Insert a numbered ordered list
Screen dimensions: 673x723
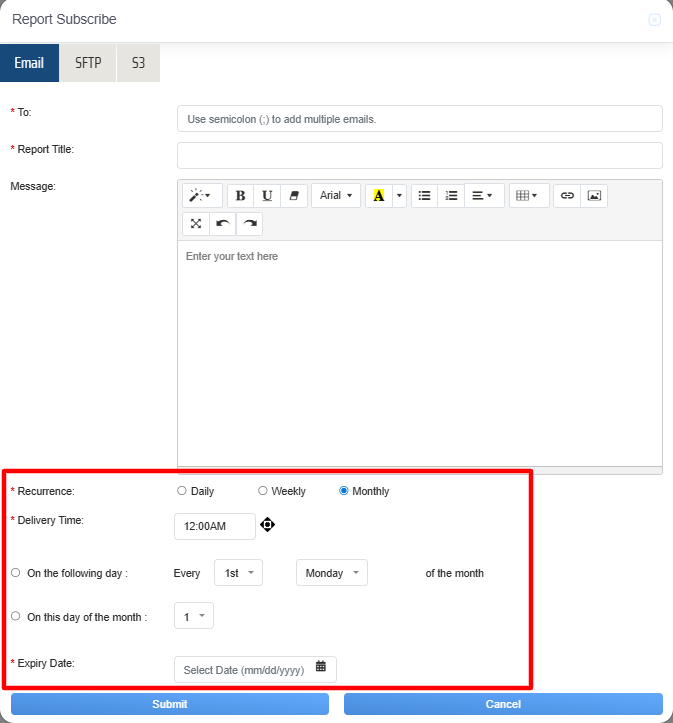pos(451,196)
